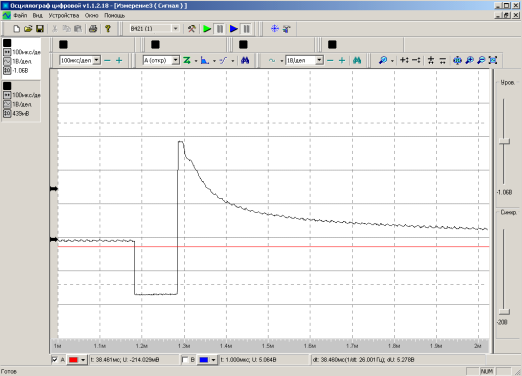Image resolution: width=522 pixels, height=376 pixels.
Task: Open the Устройства menu
Action: (x=64, y=15)
